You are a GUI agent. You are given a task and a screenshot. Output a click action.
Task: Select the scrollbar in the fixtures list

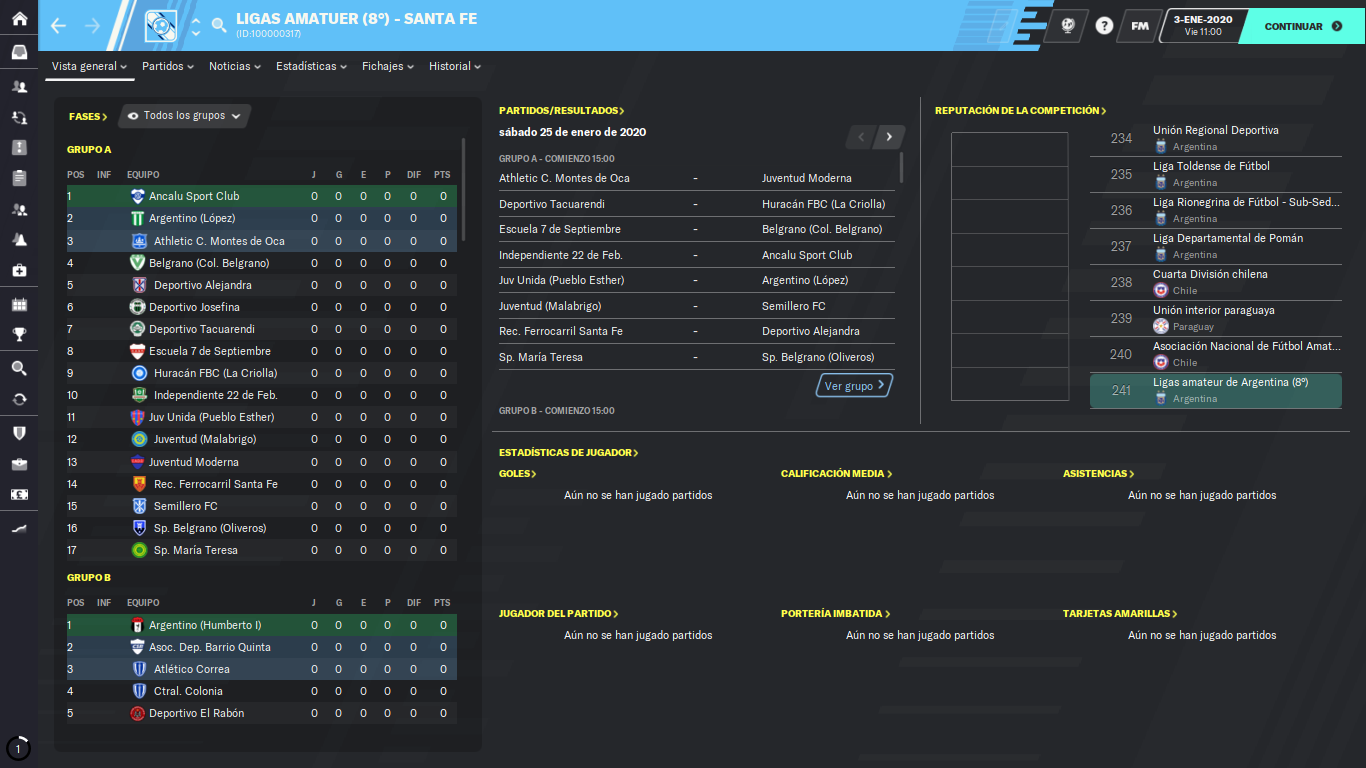[901, 167]
